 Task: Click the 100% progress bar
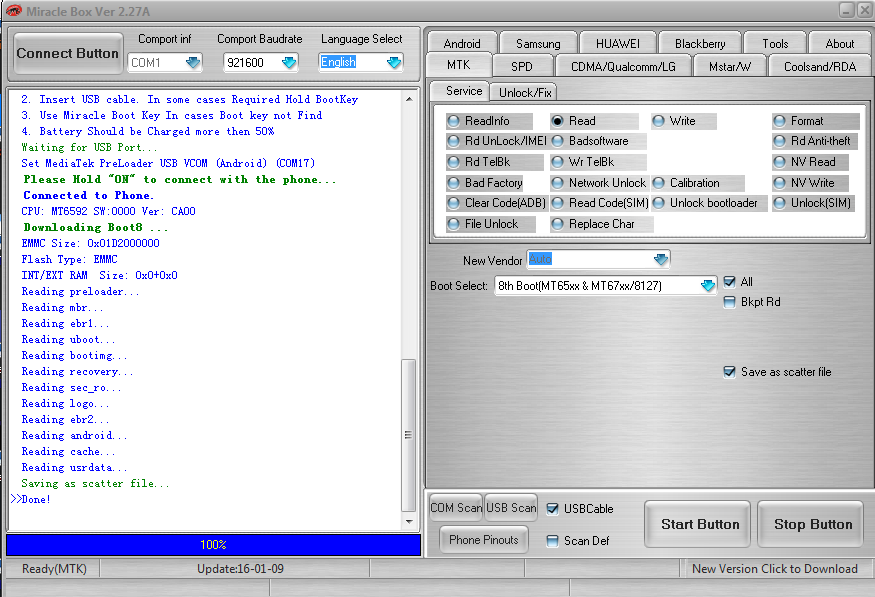pyautogui.click(x=213, y=545)
